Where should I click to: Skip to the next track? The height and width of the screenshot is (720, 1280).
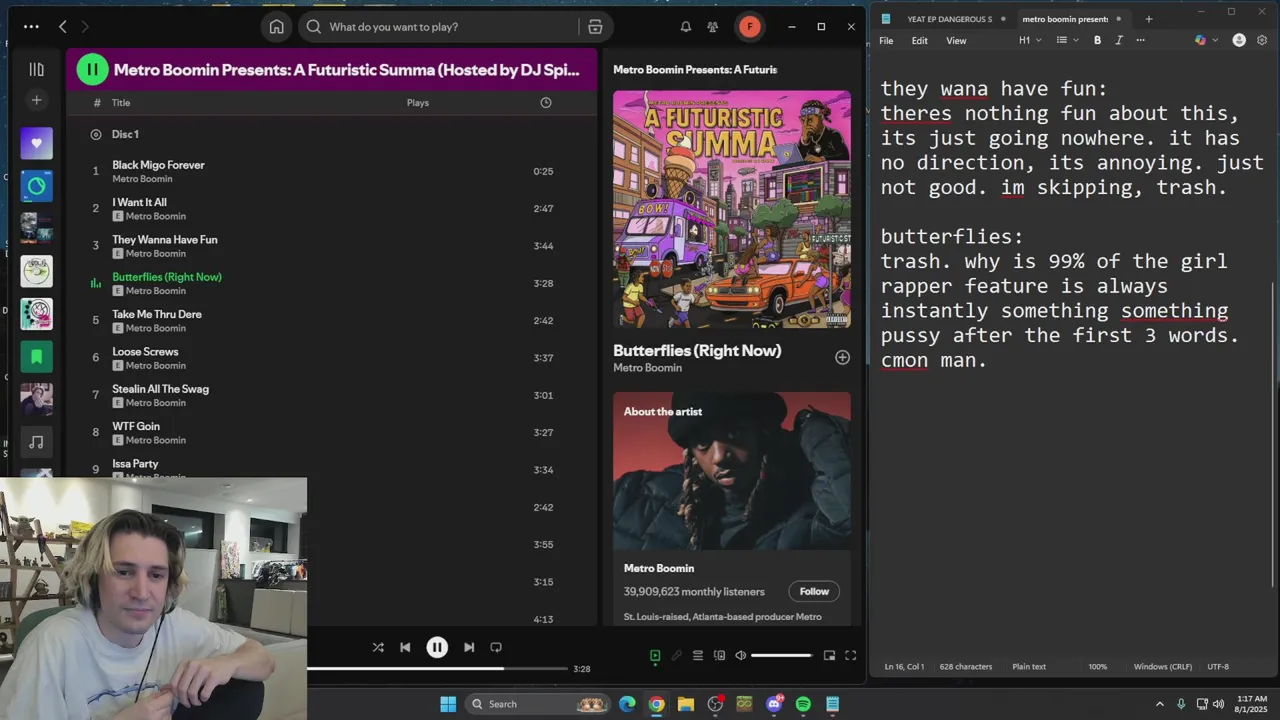click(469, 647)
